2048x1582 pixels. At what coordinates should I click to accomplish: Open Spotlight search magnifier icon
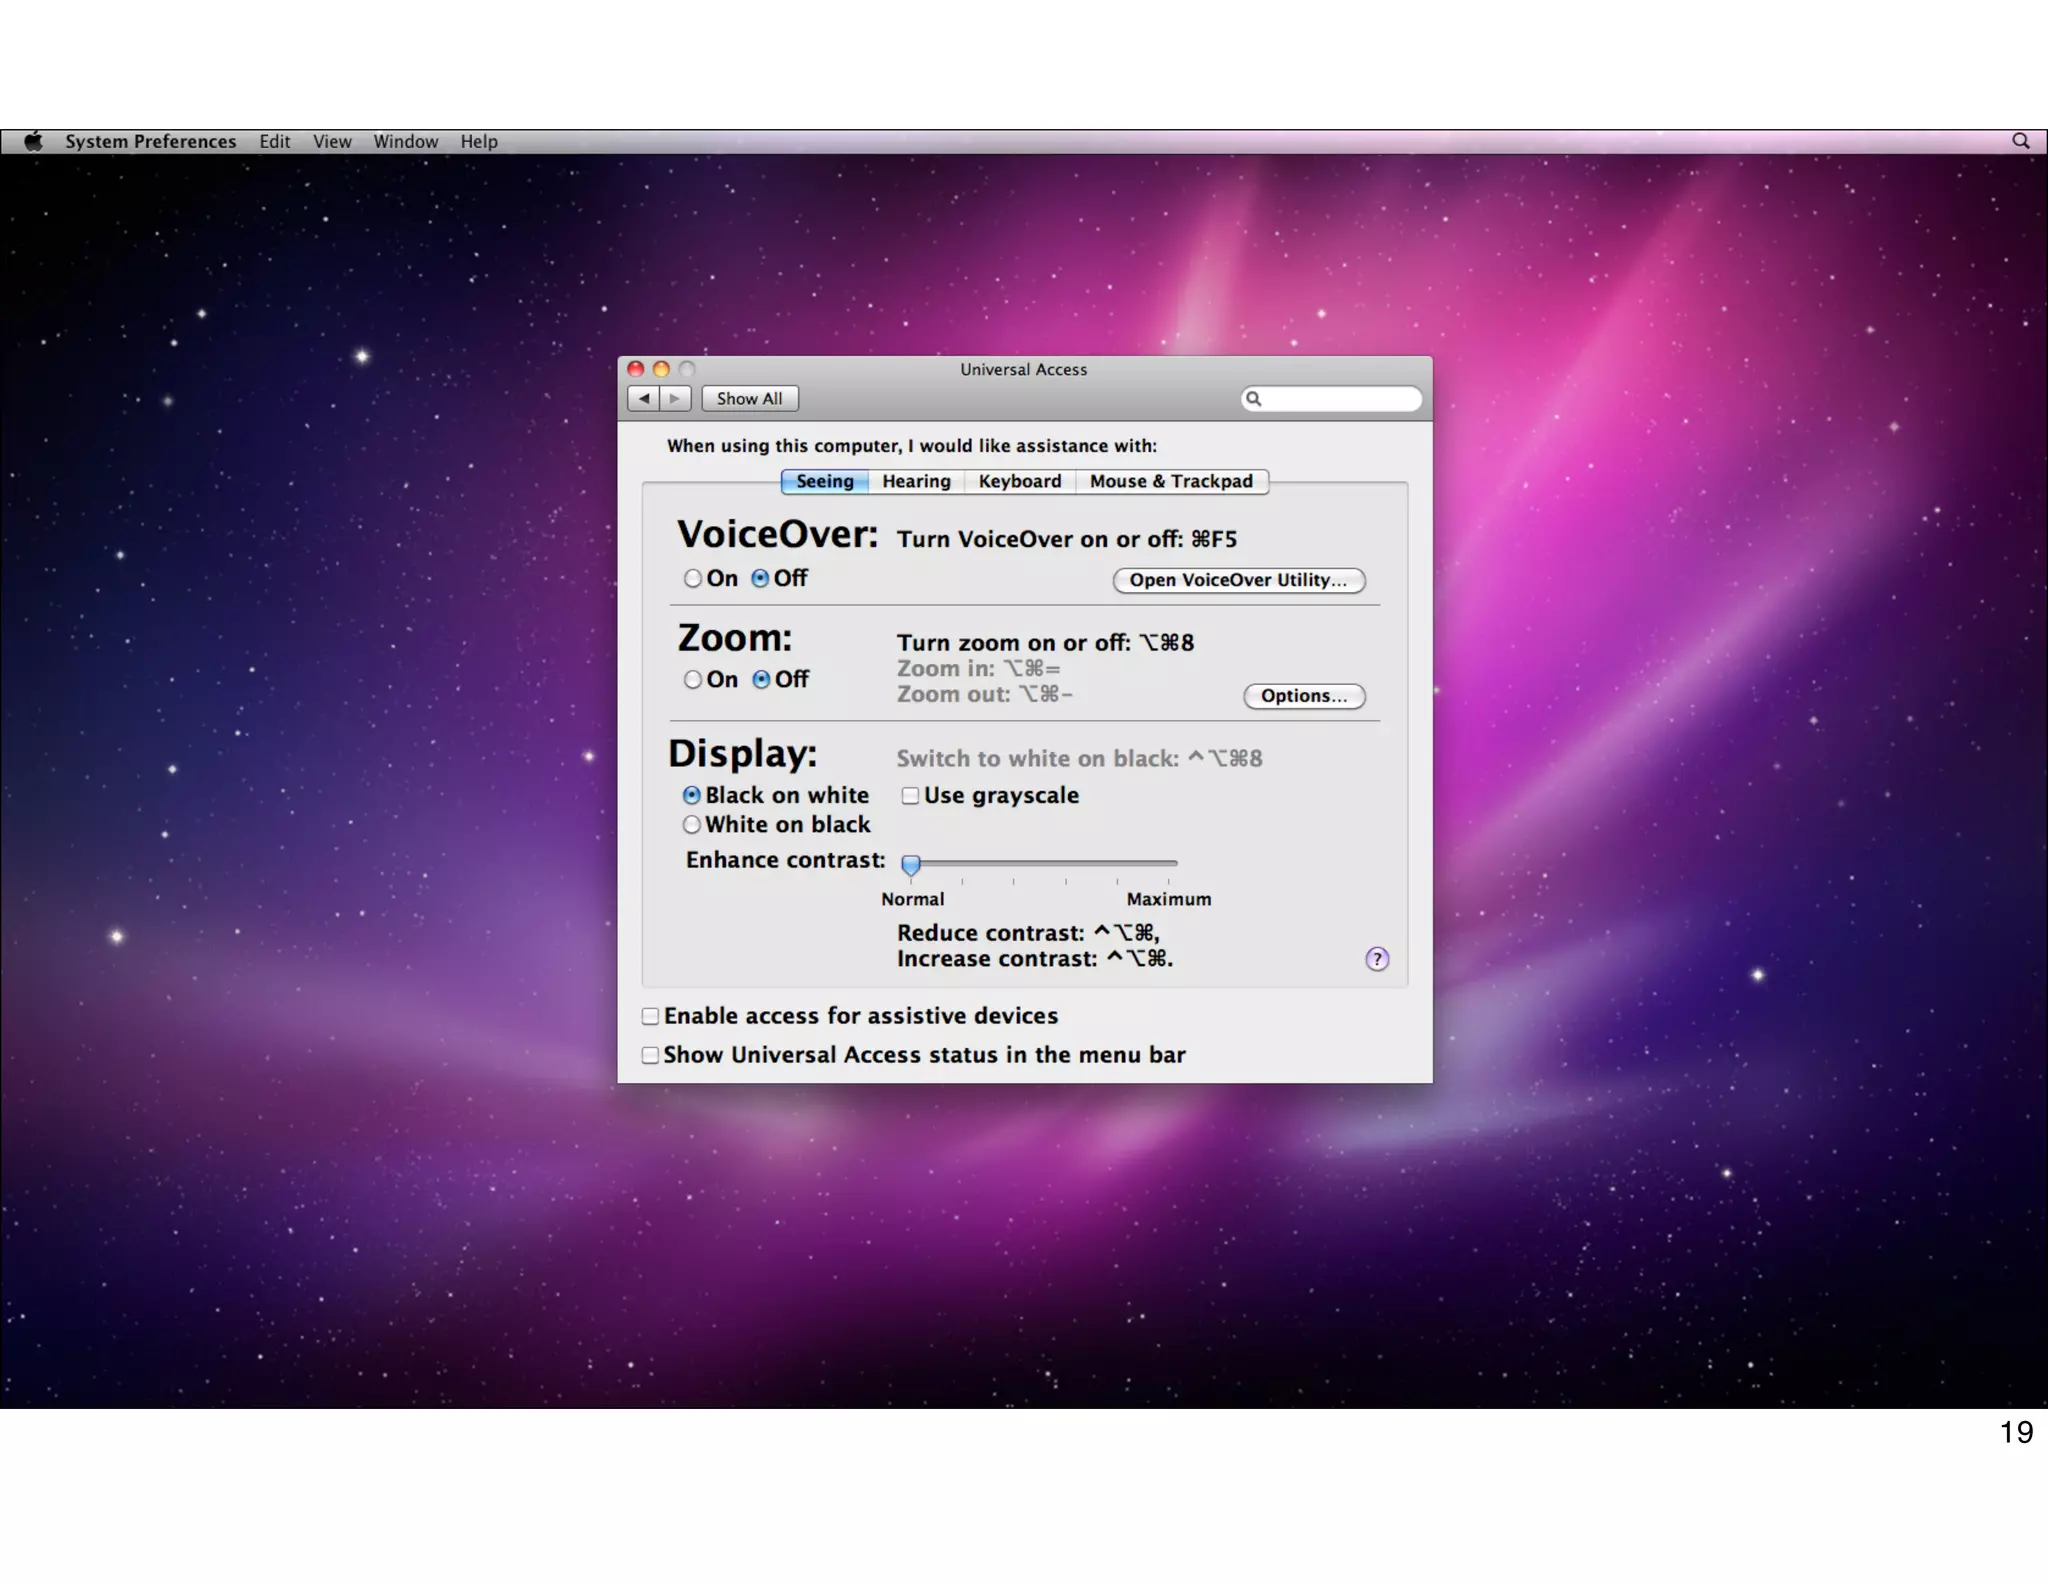tap(2020, 141)
